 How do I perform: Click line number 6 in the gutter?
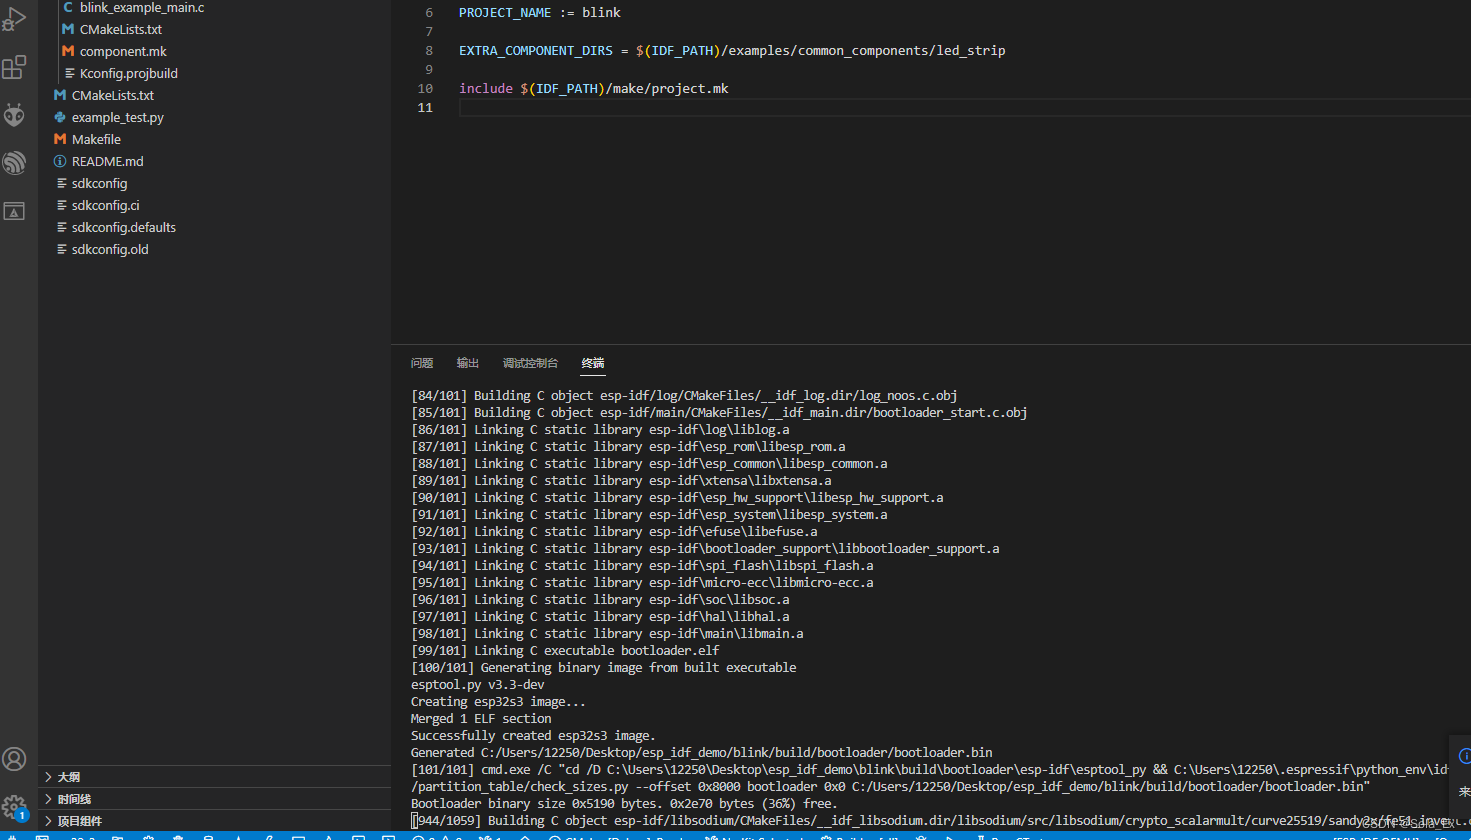pyautogui.click(x=429, y=13)
